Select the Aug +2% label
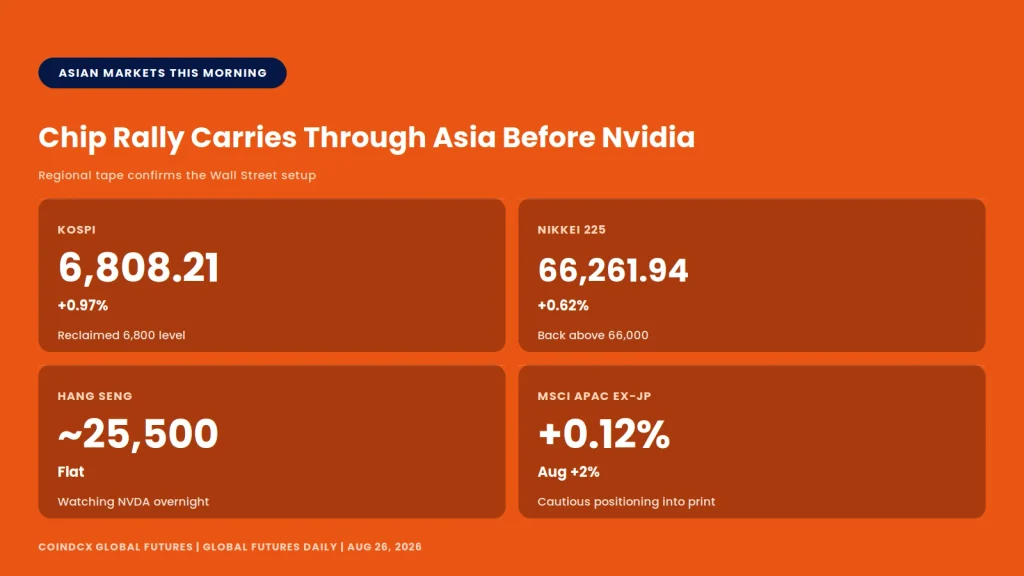The width and height of the screenshot is (1024, 576). pyautogui.click(x=568, y=472)
